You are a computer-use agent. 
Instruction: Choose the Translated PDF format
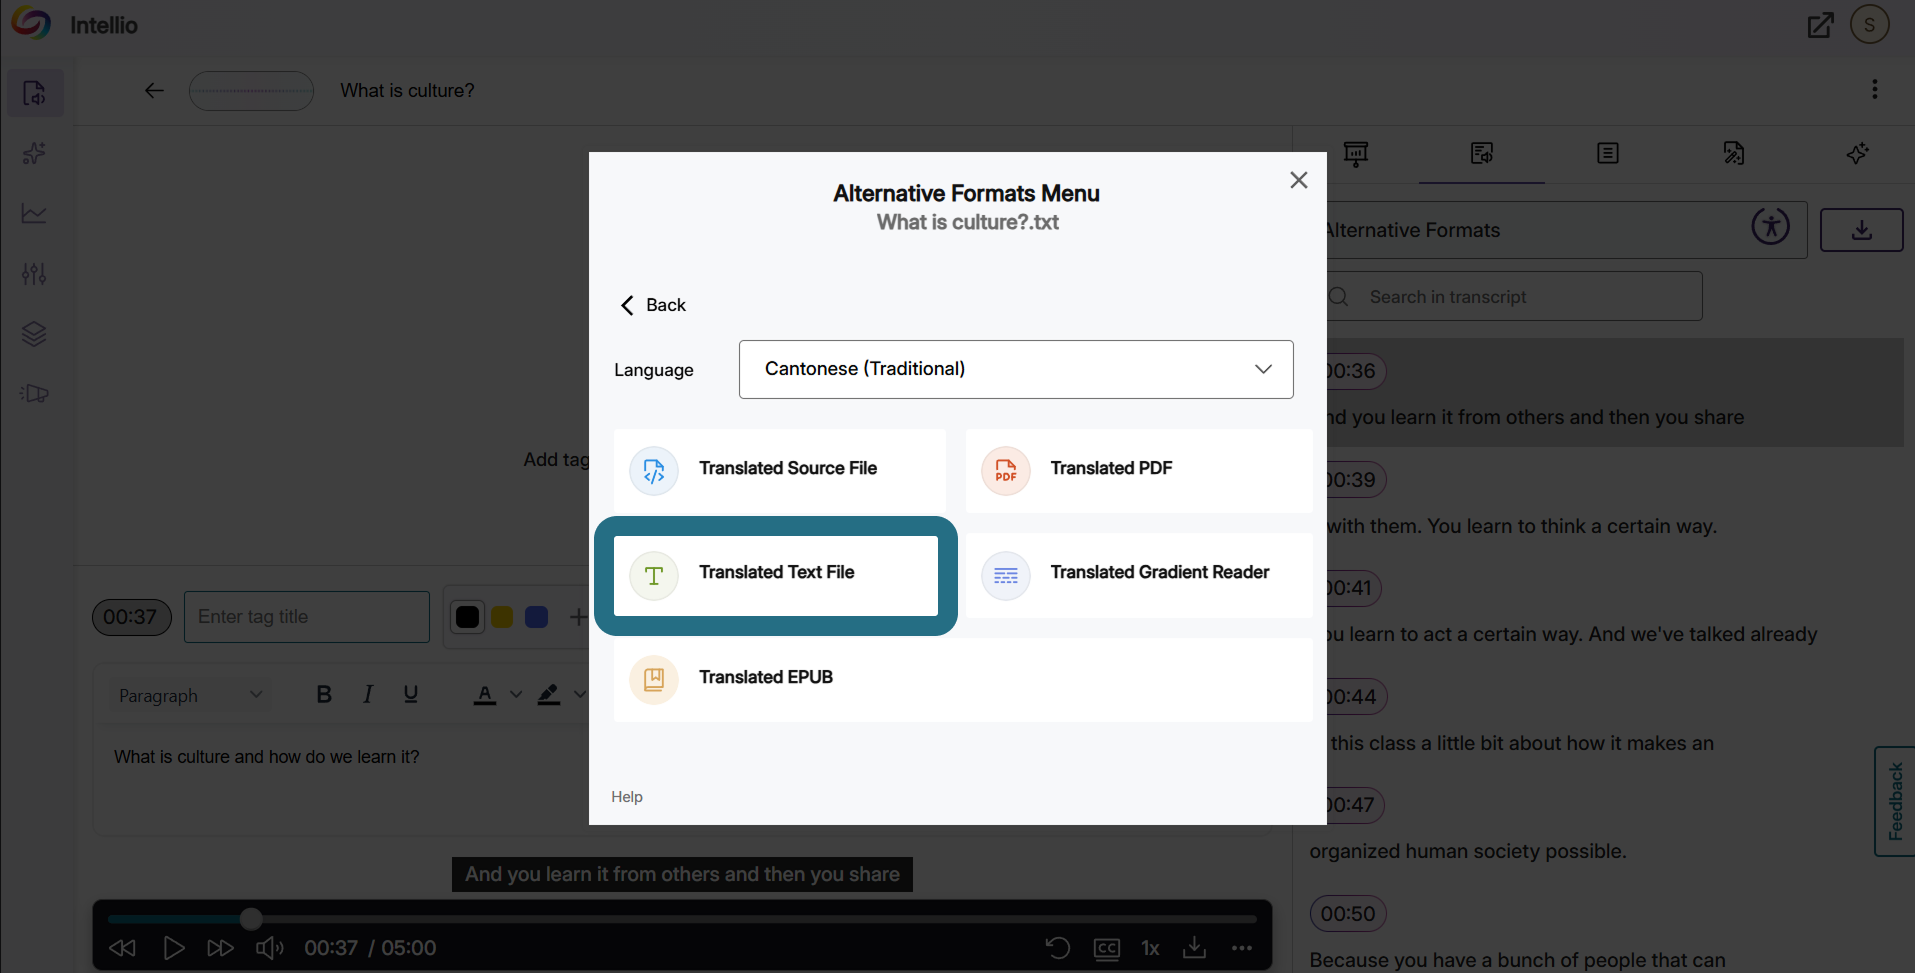point(1139,470)
